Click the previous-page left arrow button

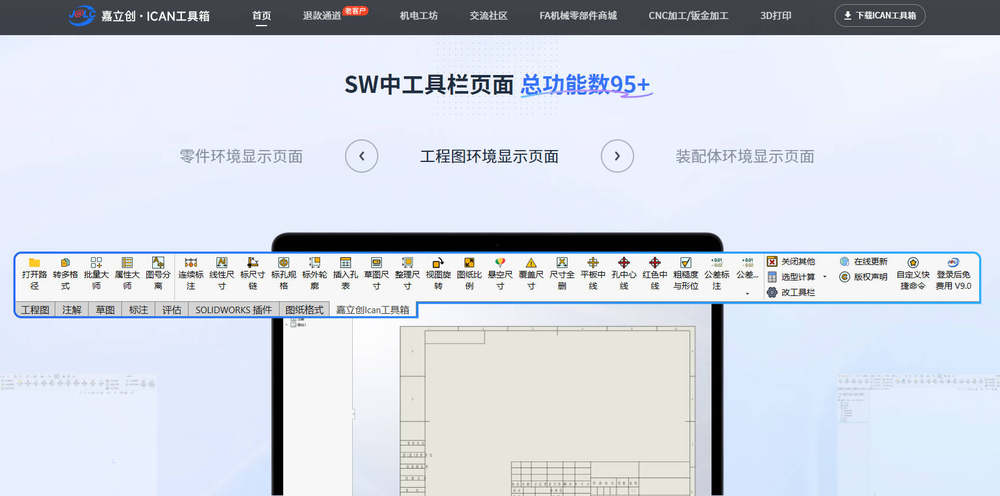tap(362, 156)
